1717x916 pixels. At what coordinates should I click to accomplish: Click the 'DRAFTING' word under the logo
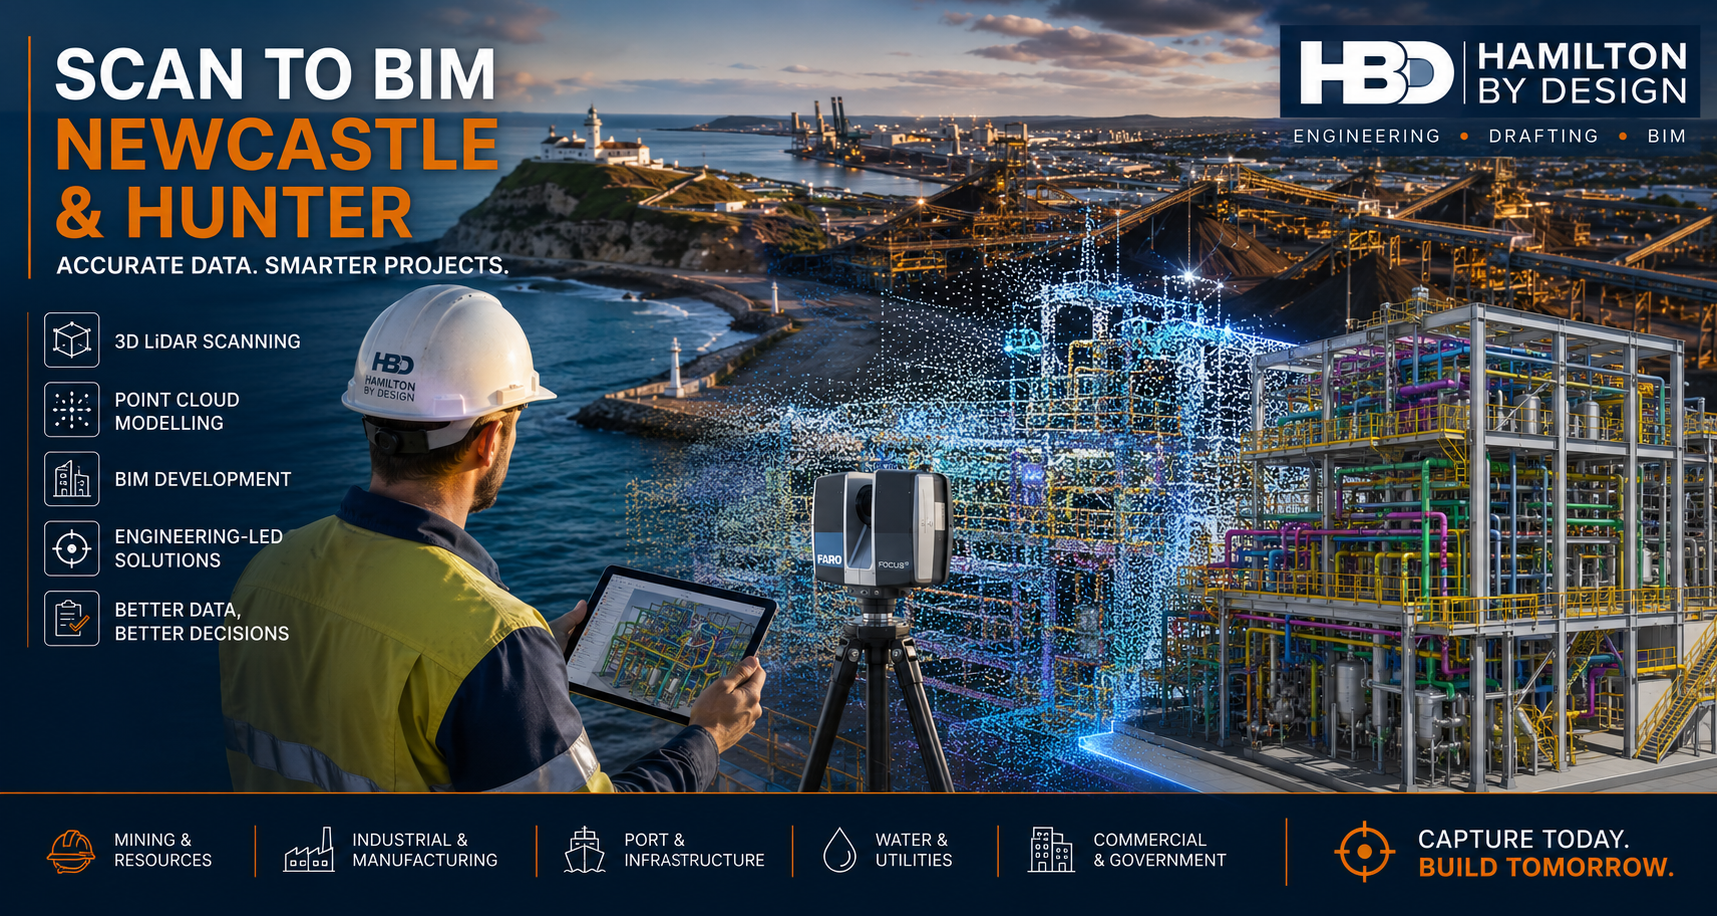click(x=1543, y=136)
